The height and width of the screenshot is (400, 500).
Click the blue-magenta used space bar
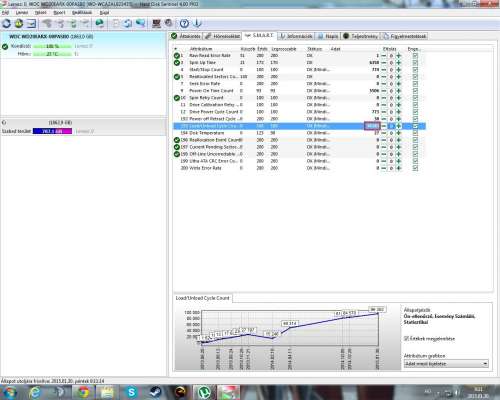52,131
